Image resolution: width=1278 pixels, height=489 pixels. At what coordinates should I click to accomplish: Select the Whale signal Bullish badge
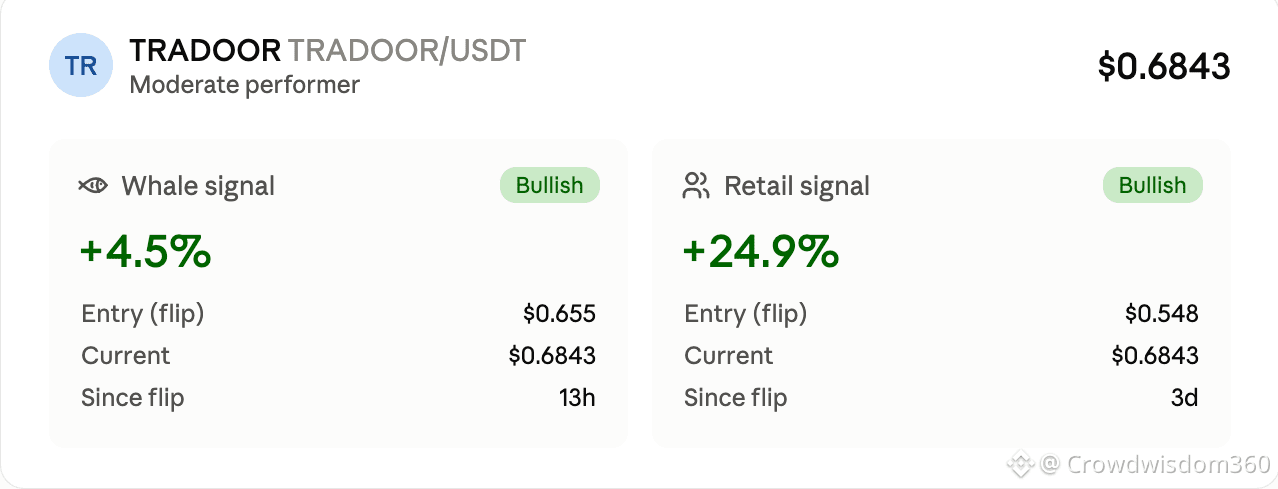(549, 185)
